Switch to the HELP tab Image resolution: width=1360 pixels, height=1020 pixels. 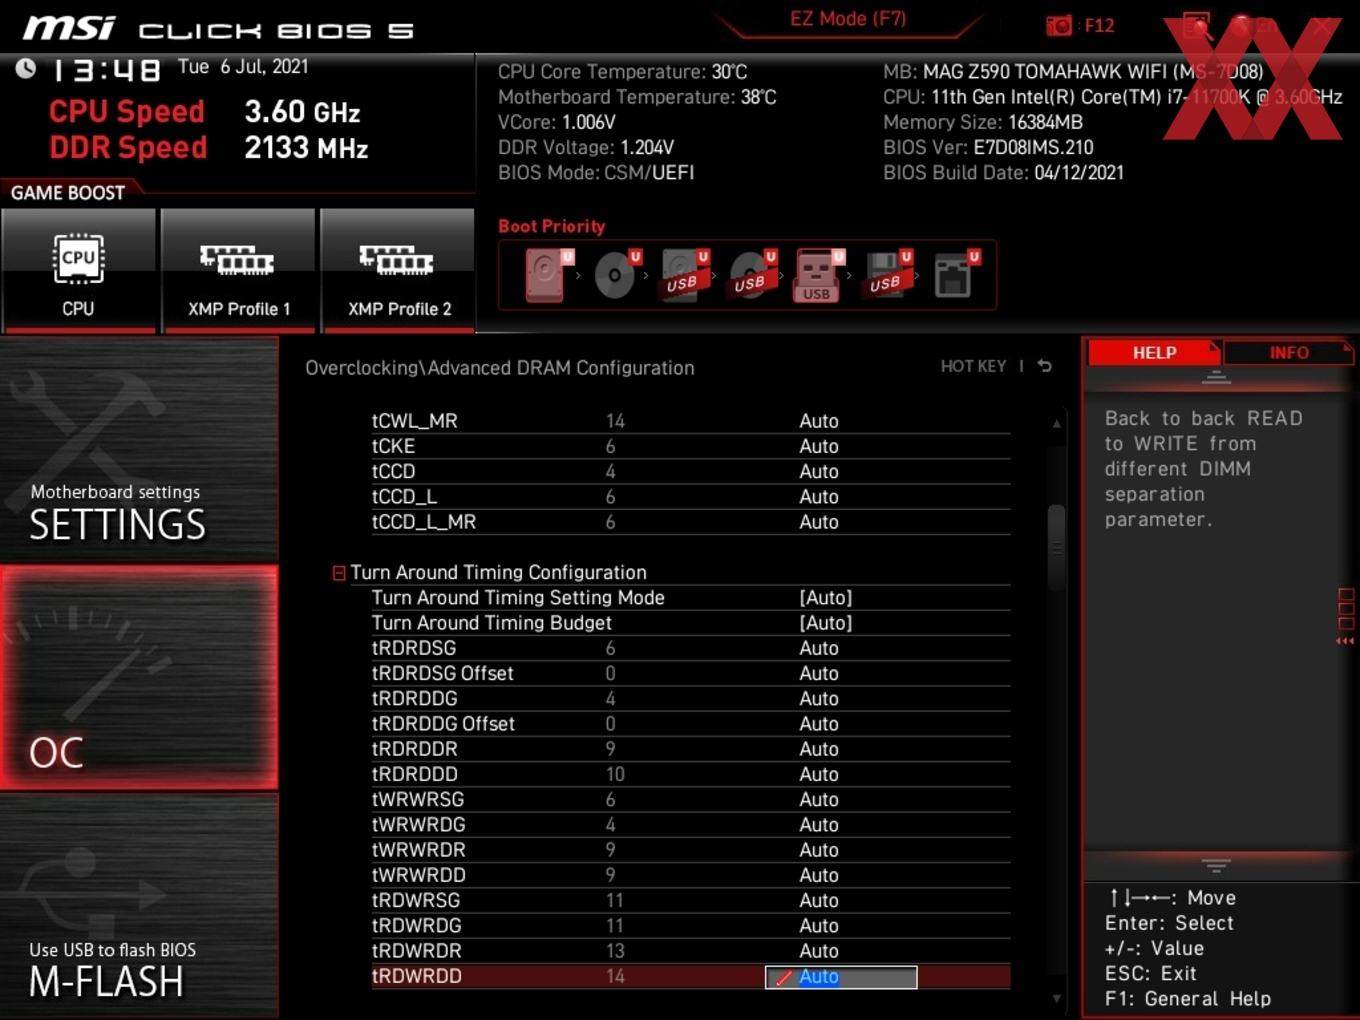point(1154,352)
